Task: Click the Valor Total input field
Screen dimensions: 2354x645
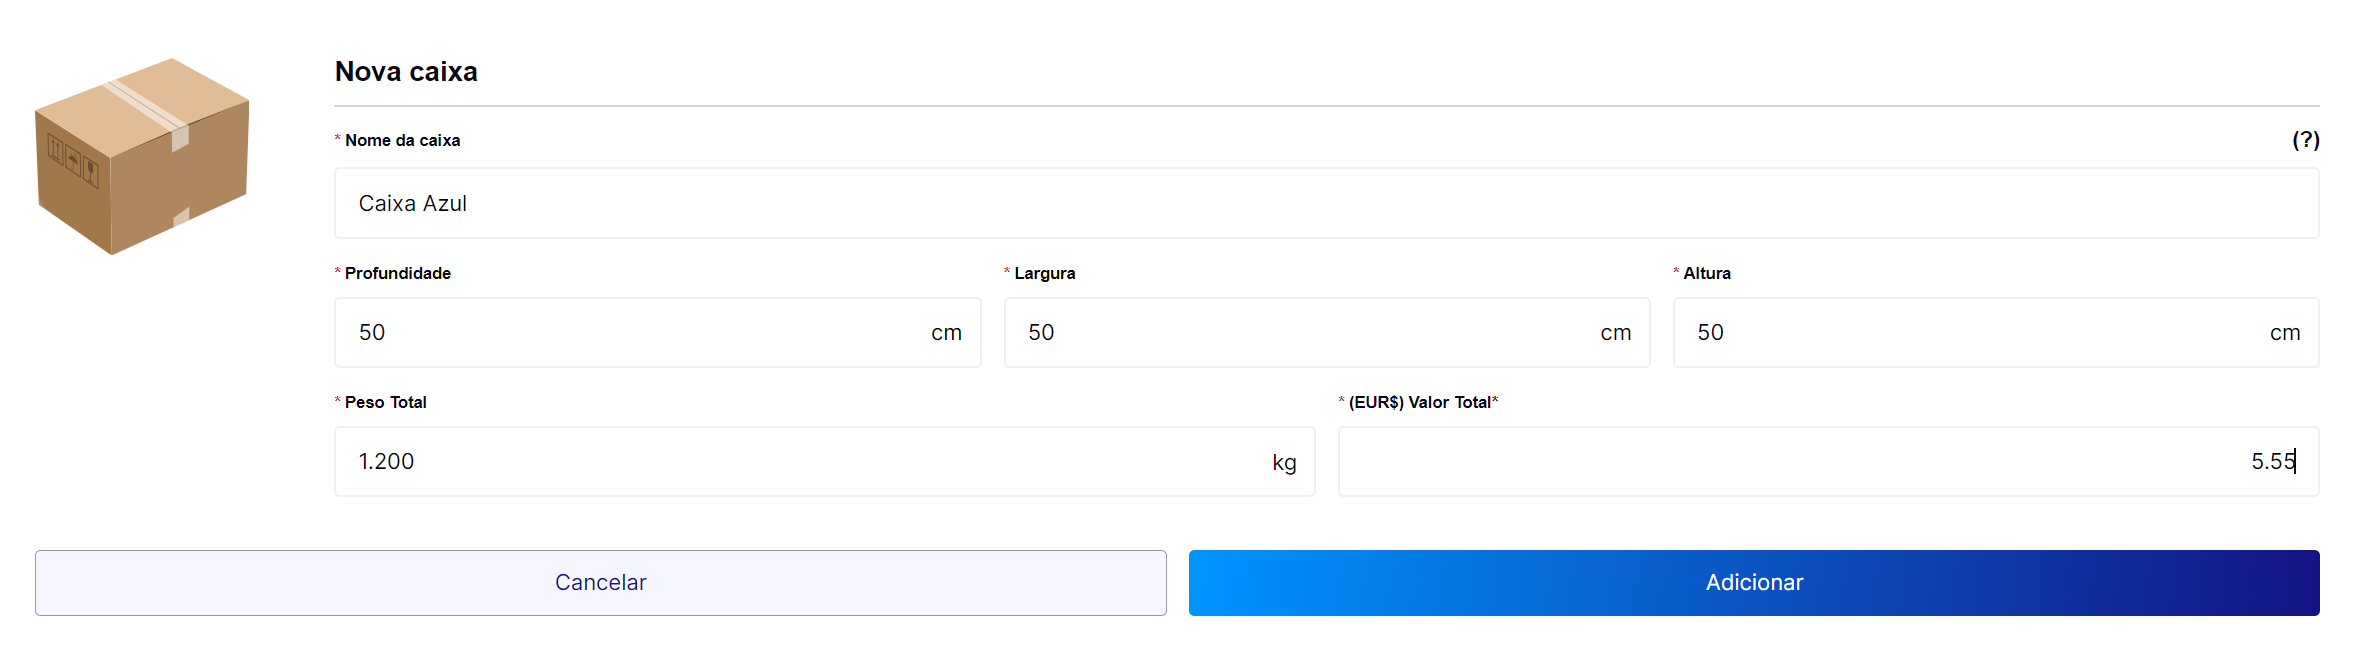Action: click(x=1800, y=461)
